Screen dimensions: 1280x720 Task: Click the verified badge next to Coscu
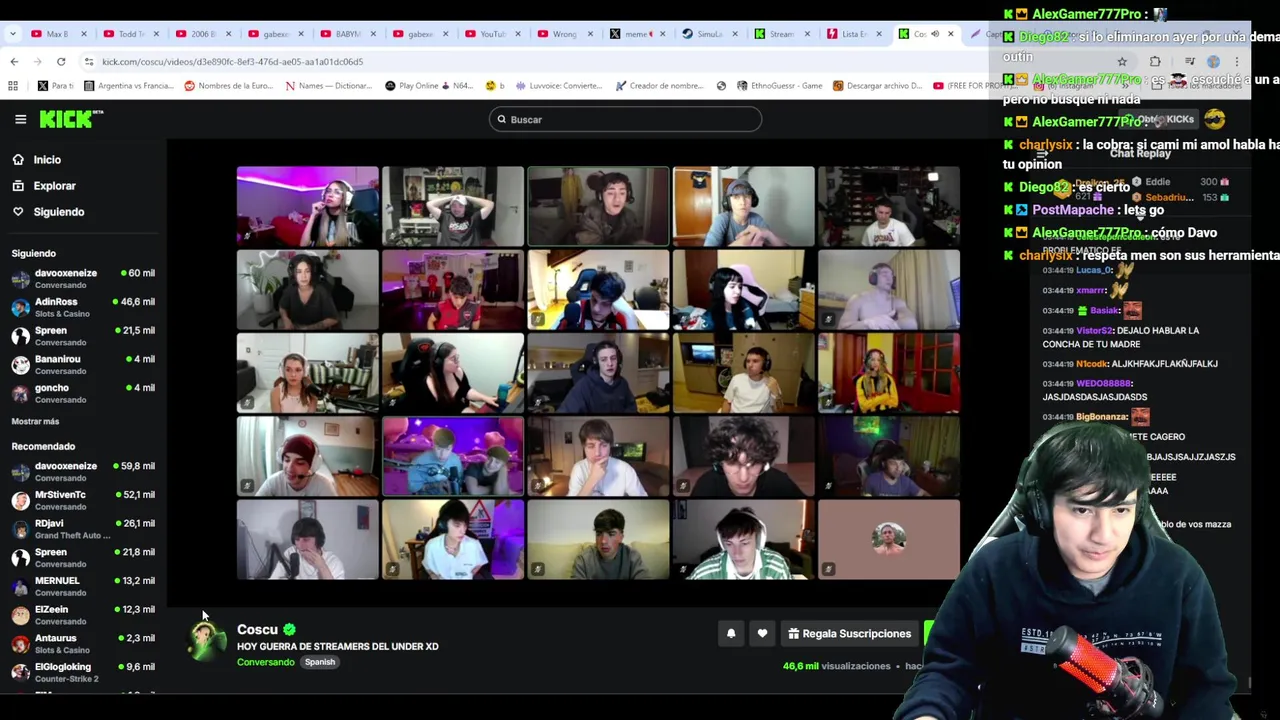coord(289,629)
